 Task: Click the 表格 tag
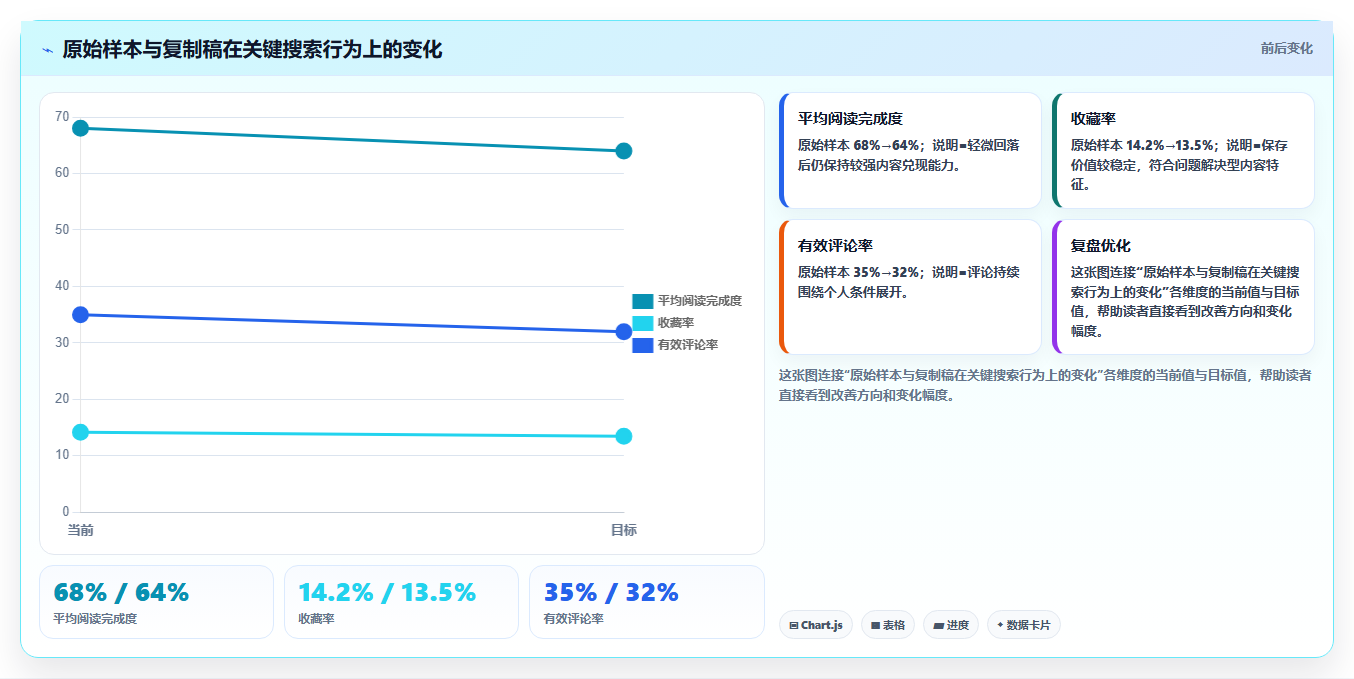[888, 625]
